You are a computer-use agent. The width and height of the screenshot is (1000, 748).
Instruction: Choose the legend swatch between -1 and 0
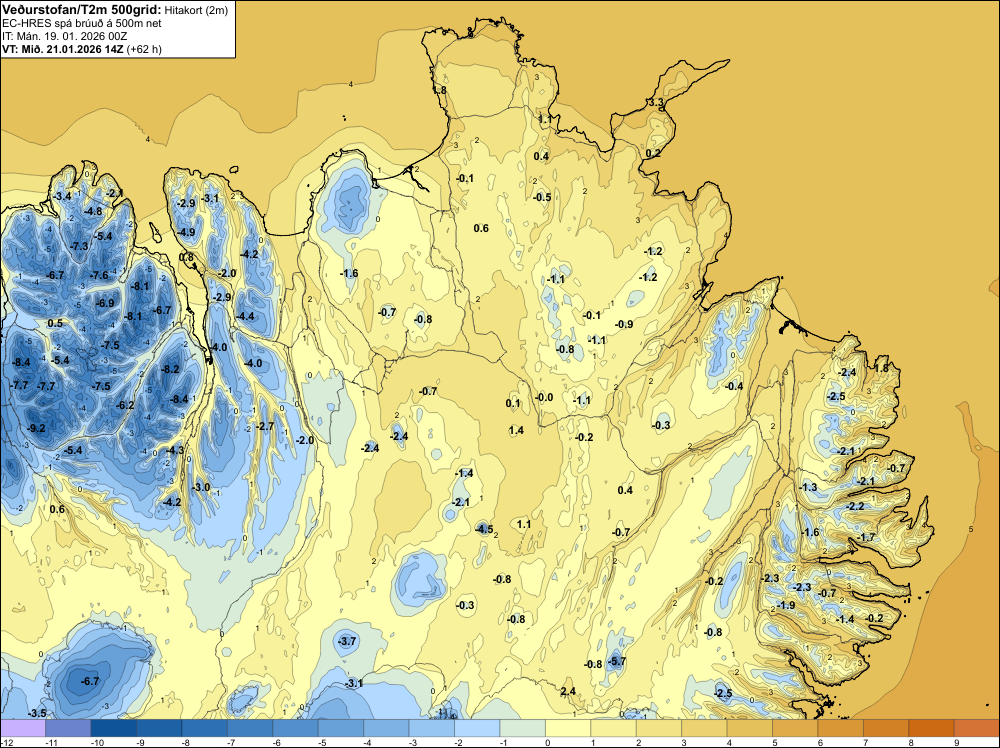pos(522,728)
